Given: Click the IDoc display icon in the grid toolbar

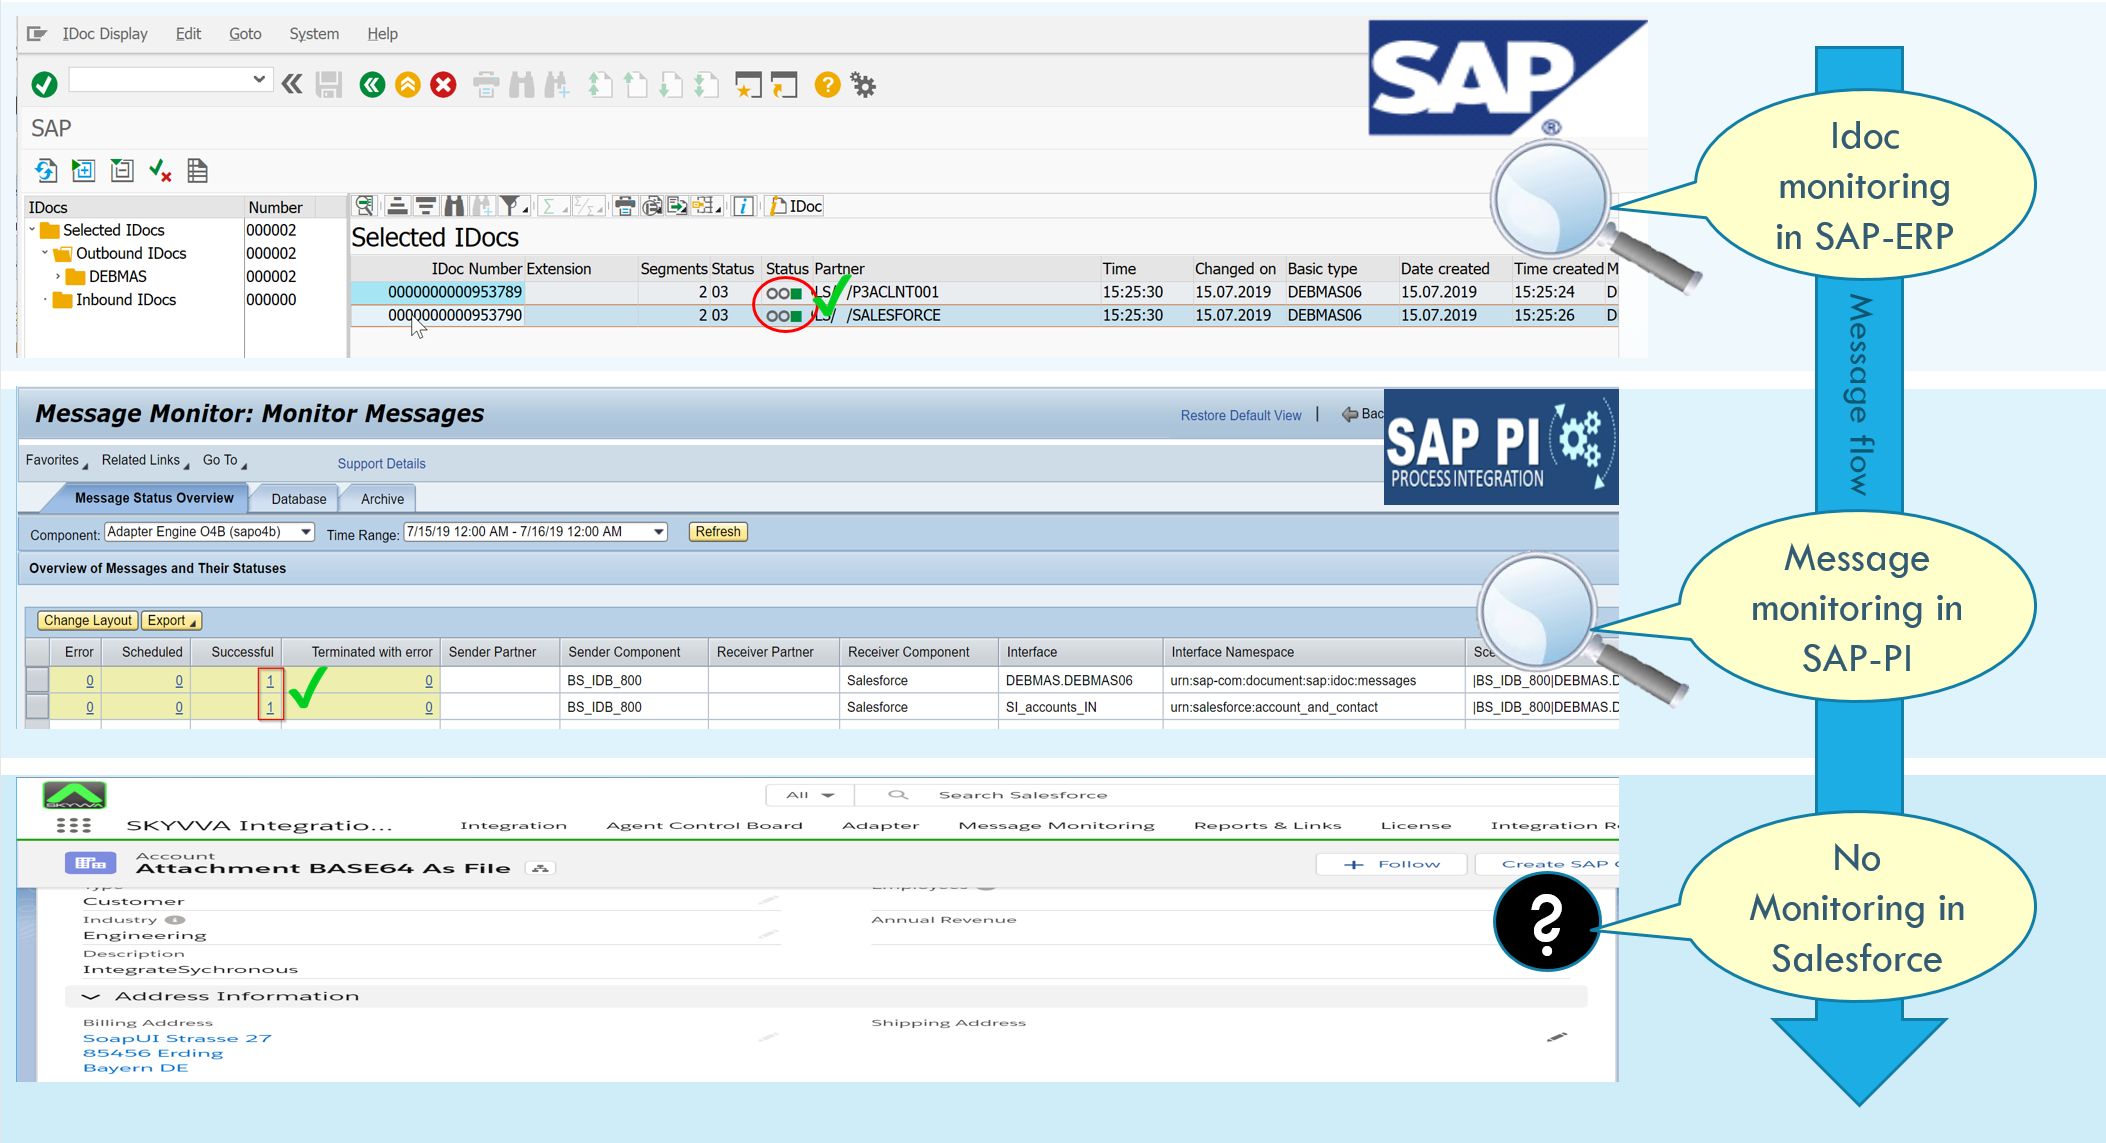Looking at the screenshot, I should pos(793,205).
